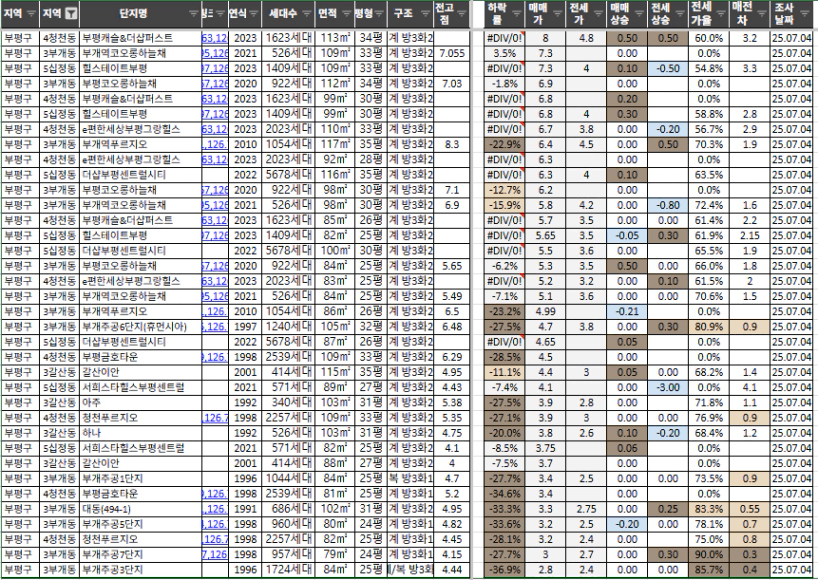Expand the 매매가 filter dropdown
818x580 pixels.
(558, 14)
